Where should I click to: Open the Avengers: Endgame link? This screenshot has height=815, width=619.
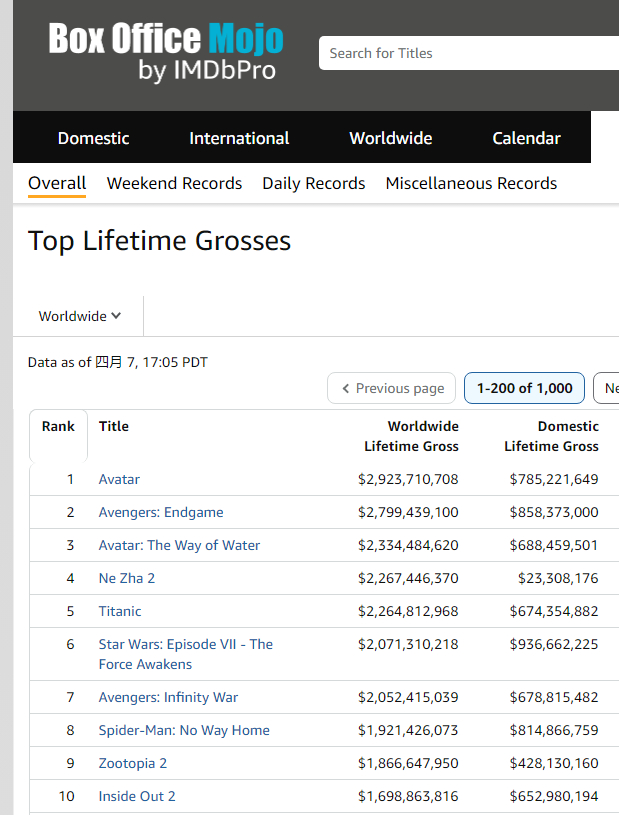(x=160, y=512)
